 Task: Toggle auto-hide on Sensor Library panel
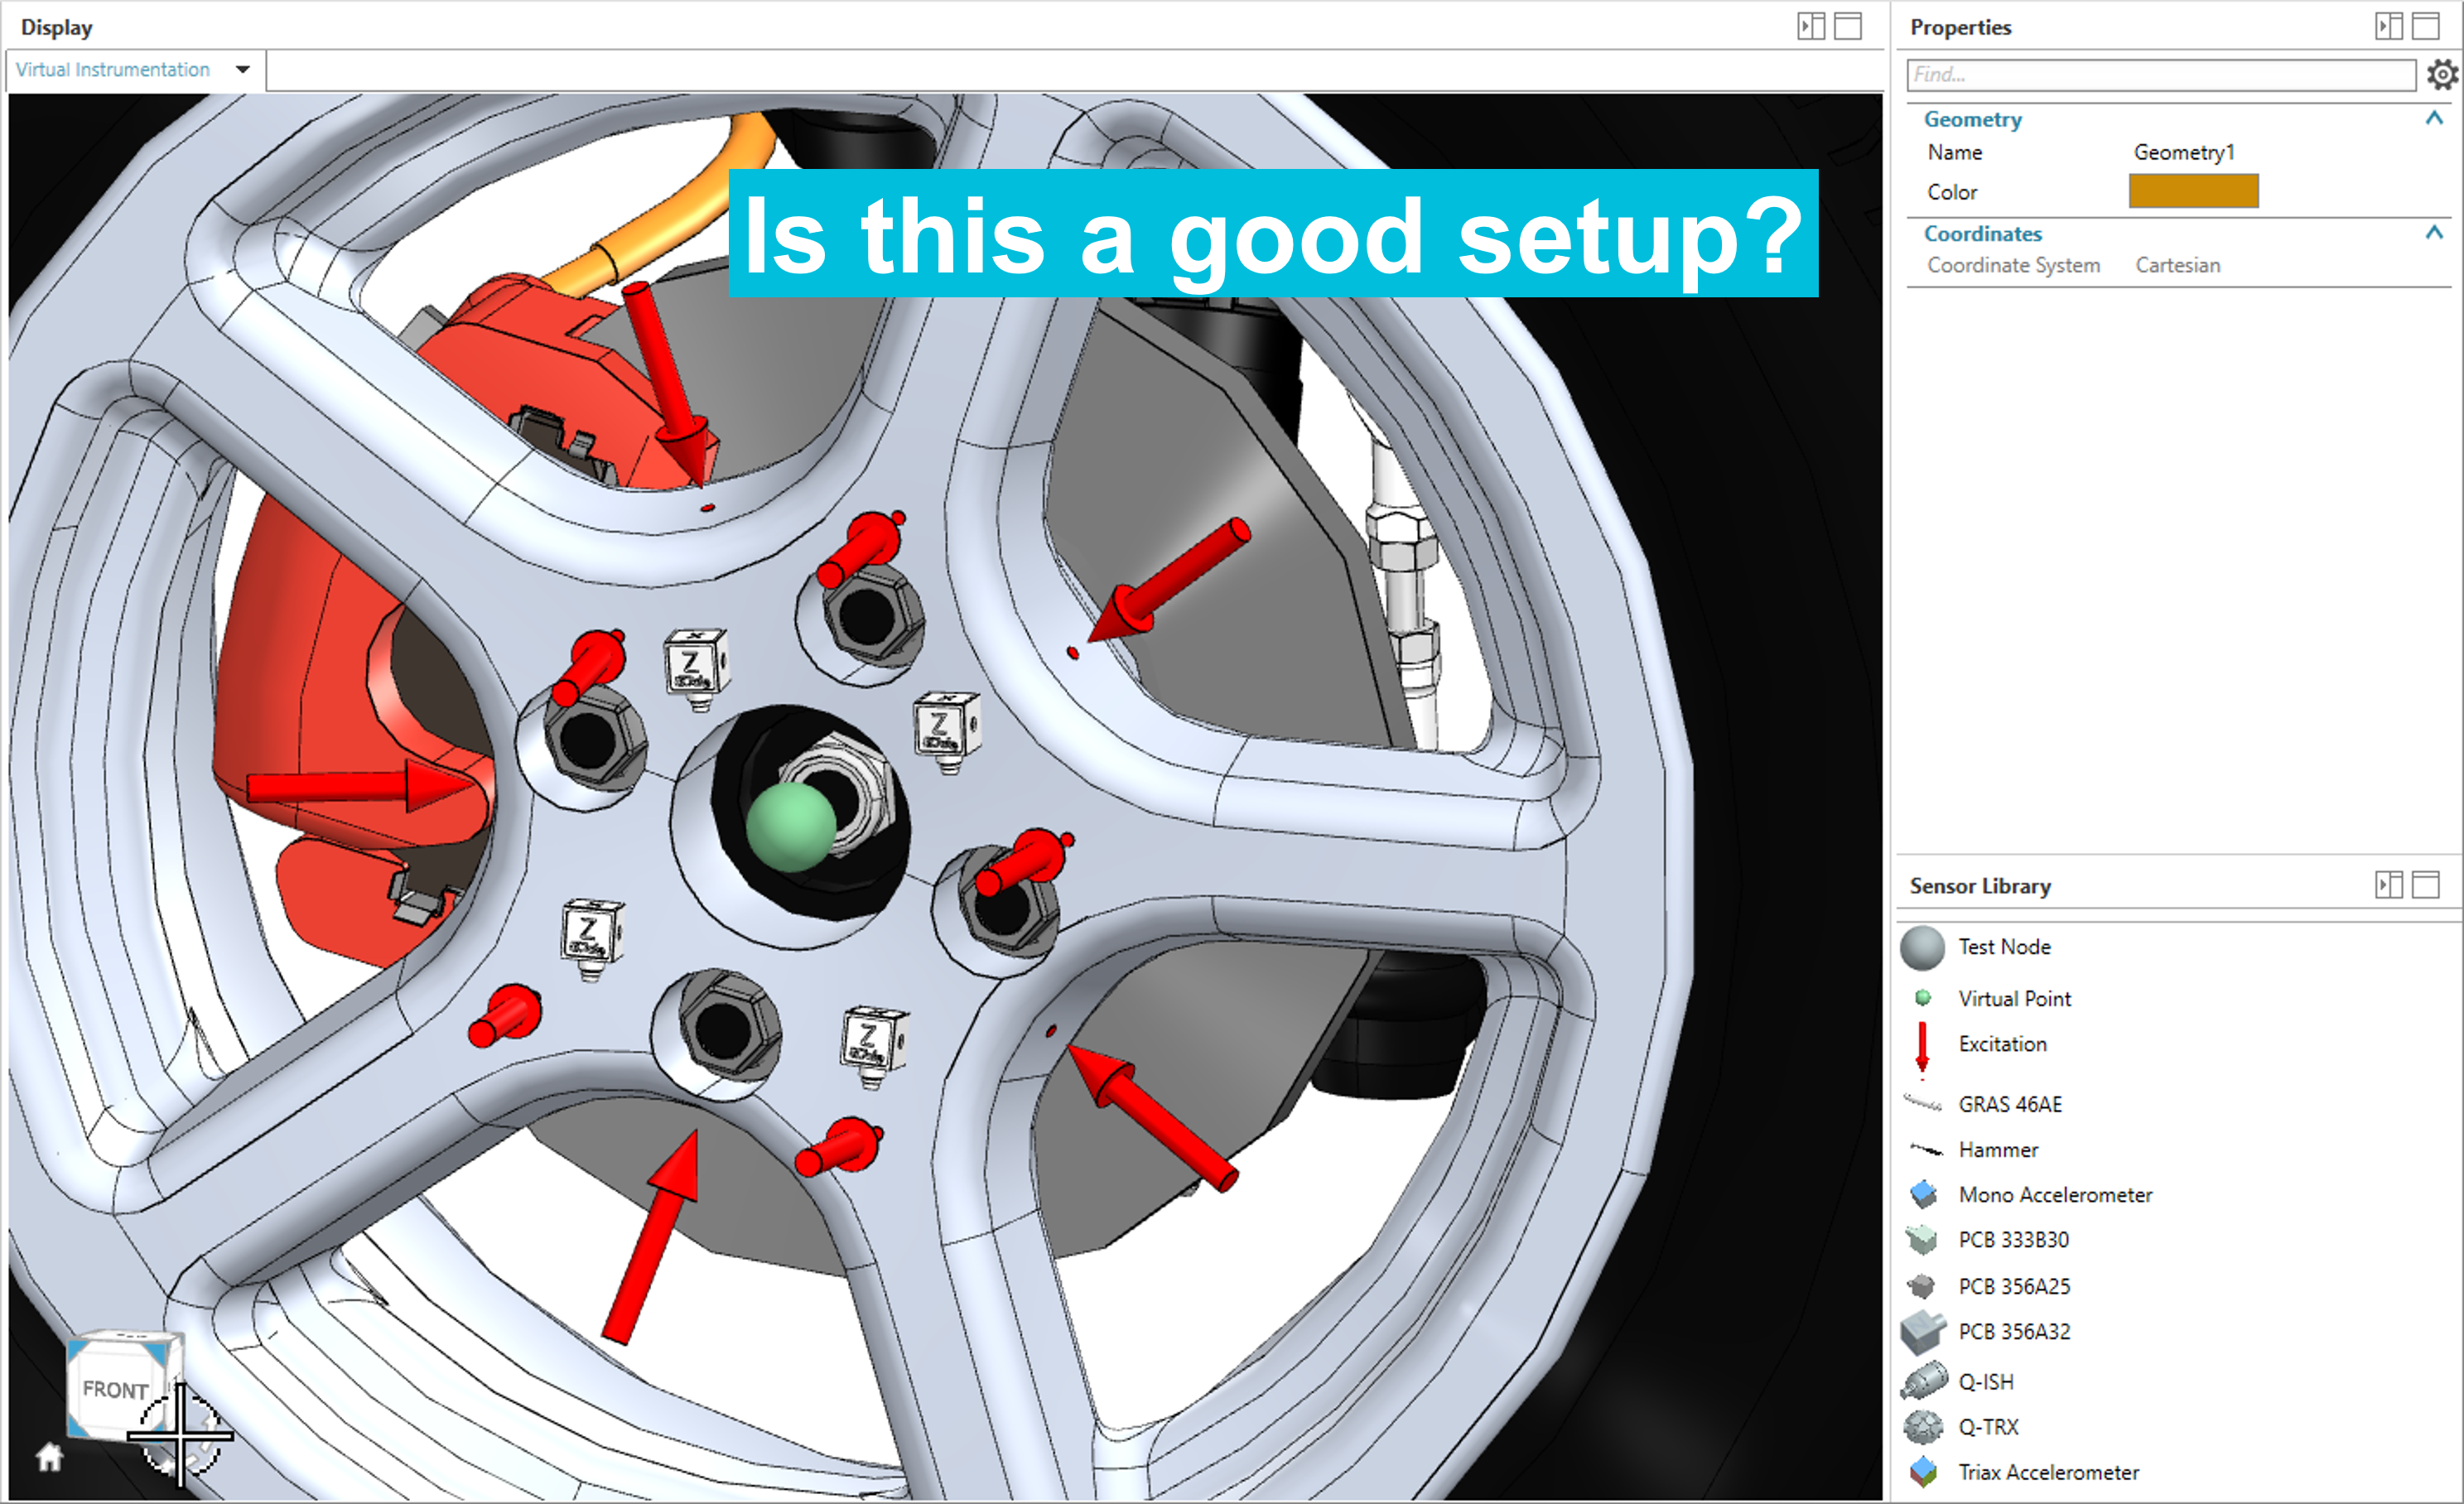2389,885
